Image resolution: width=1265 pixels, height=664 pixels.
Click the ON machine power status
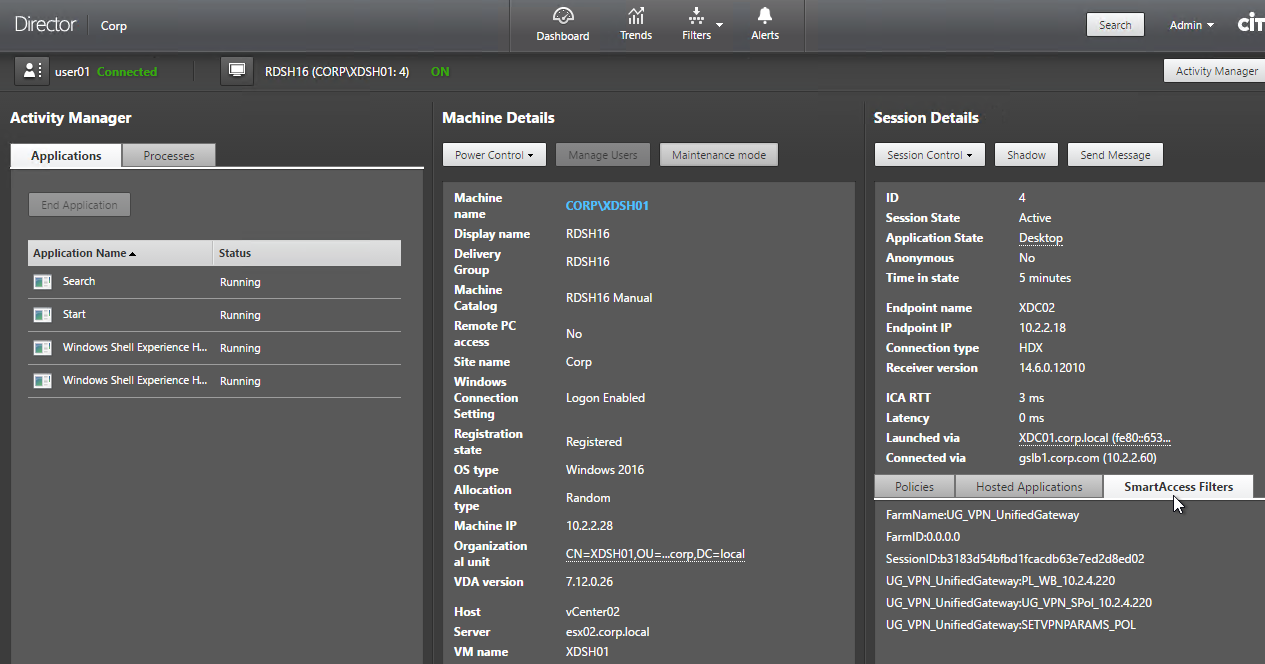440,72
